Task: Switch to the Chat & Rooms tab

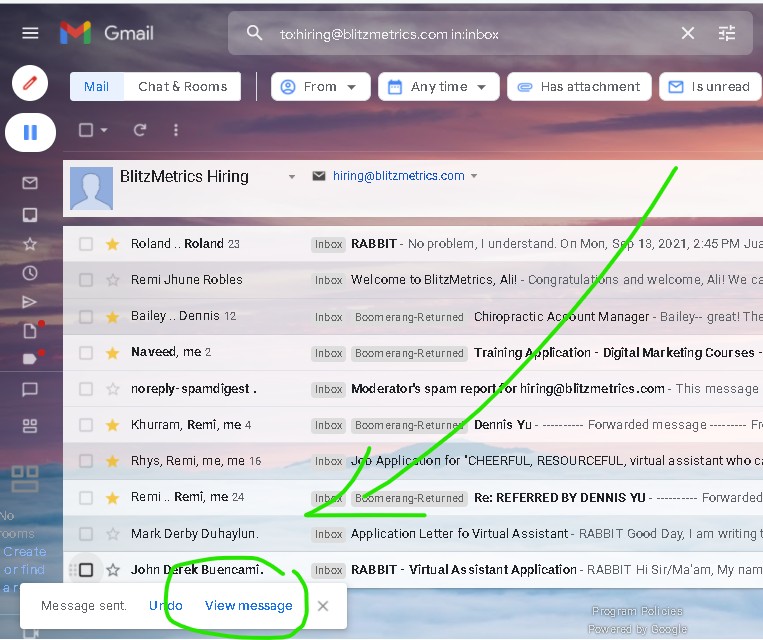Action: [x=182, y=87]
